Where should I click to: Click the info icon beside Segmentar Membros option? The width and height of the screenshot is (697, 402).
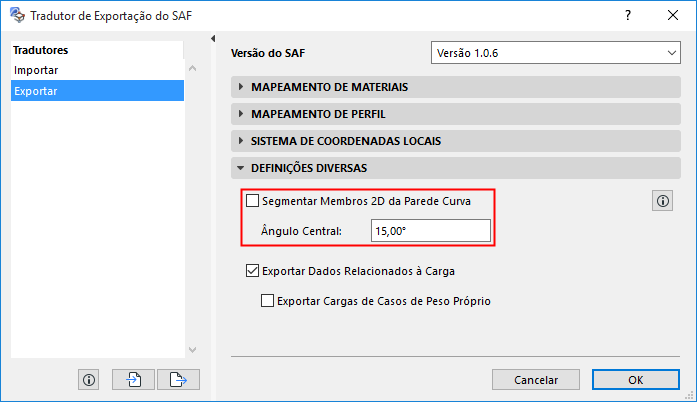point(662,201)
